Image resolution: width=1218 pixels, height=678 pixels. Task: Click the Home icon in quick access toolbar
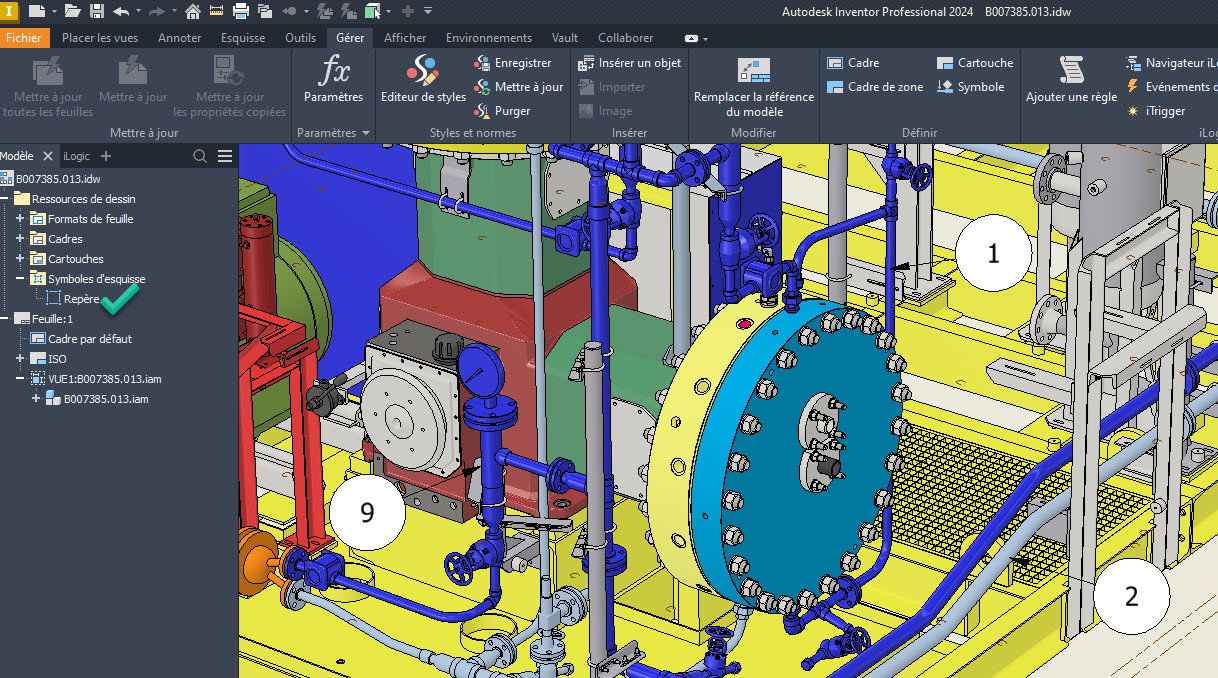192,11
